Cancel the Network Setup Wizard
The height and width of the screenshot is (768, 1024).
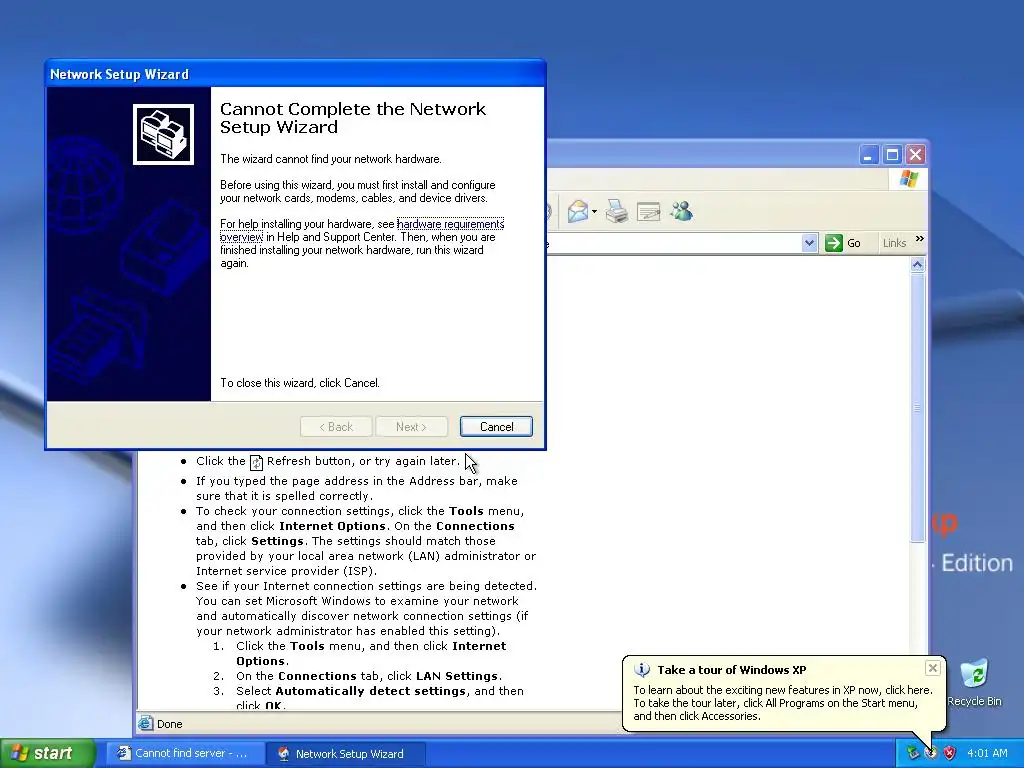496,426
